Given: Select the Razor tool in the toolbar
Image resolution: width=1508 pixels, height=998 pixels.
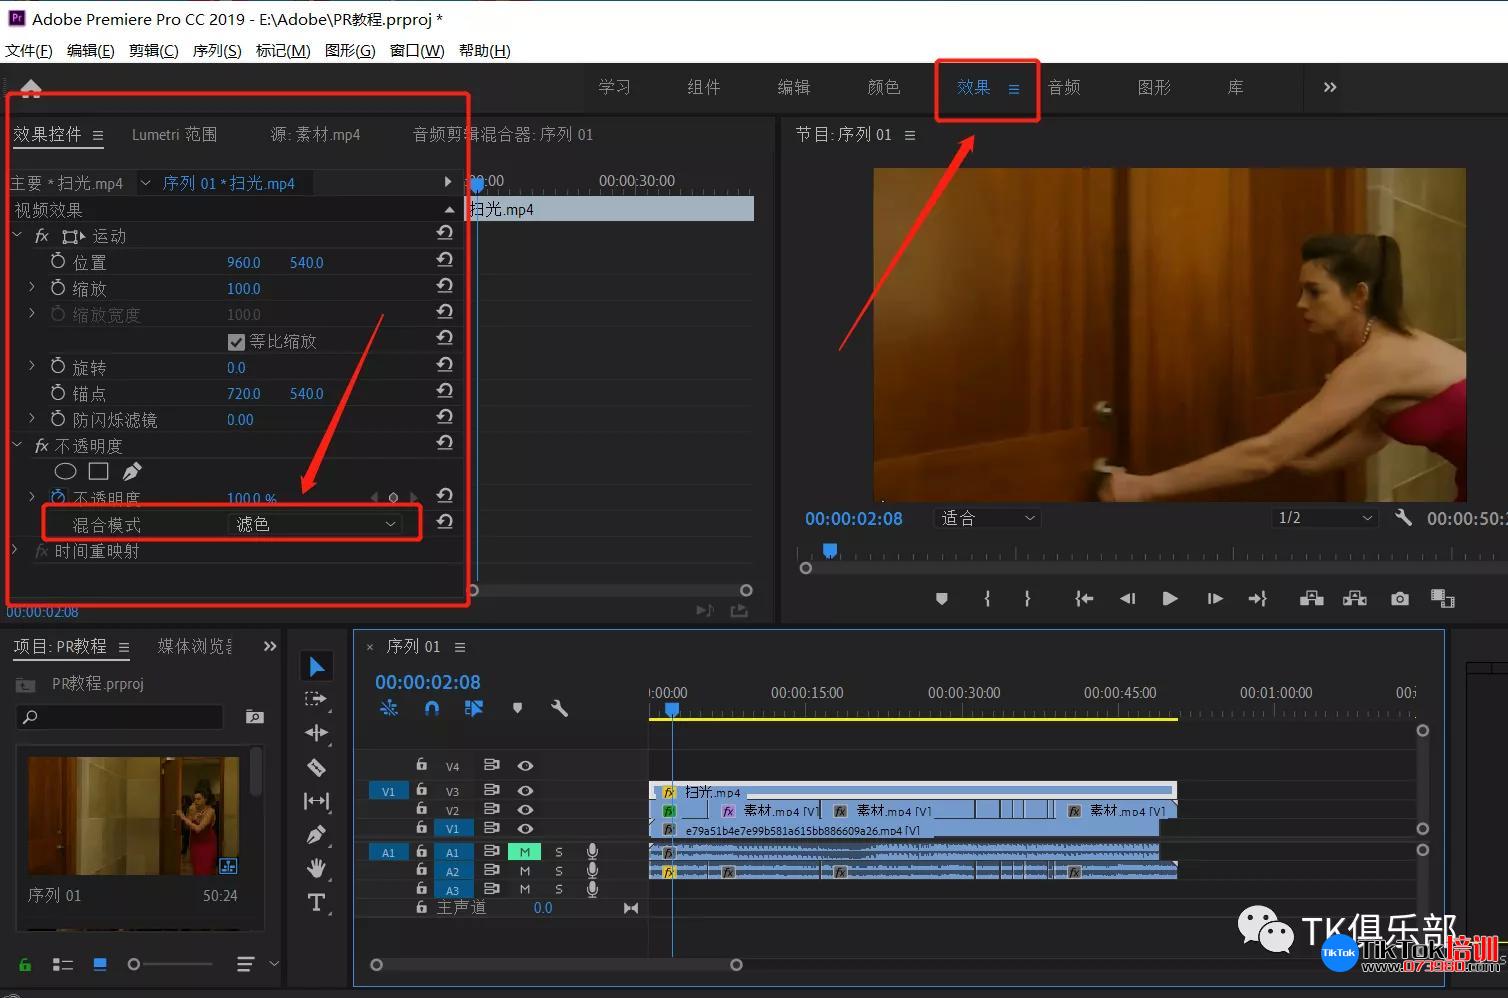Looking at the screenshot, I should (317, 767).
